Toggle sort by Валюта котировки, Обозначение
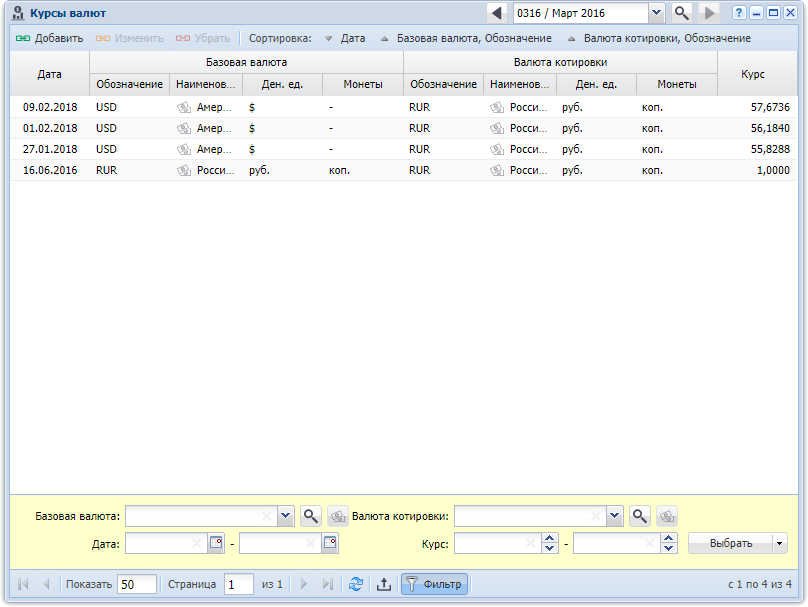This screenshot has width=808, height=607. pos(658,38)
